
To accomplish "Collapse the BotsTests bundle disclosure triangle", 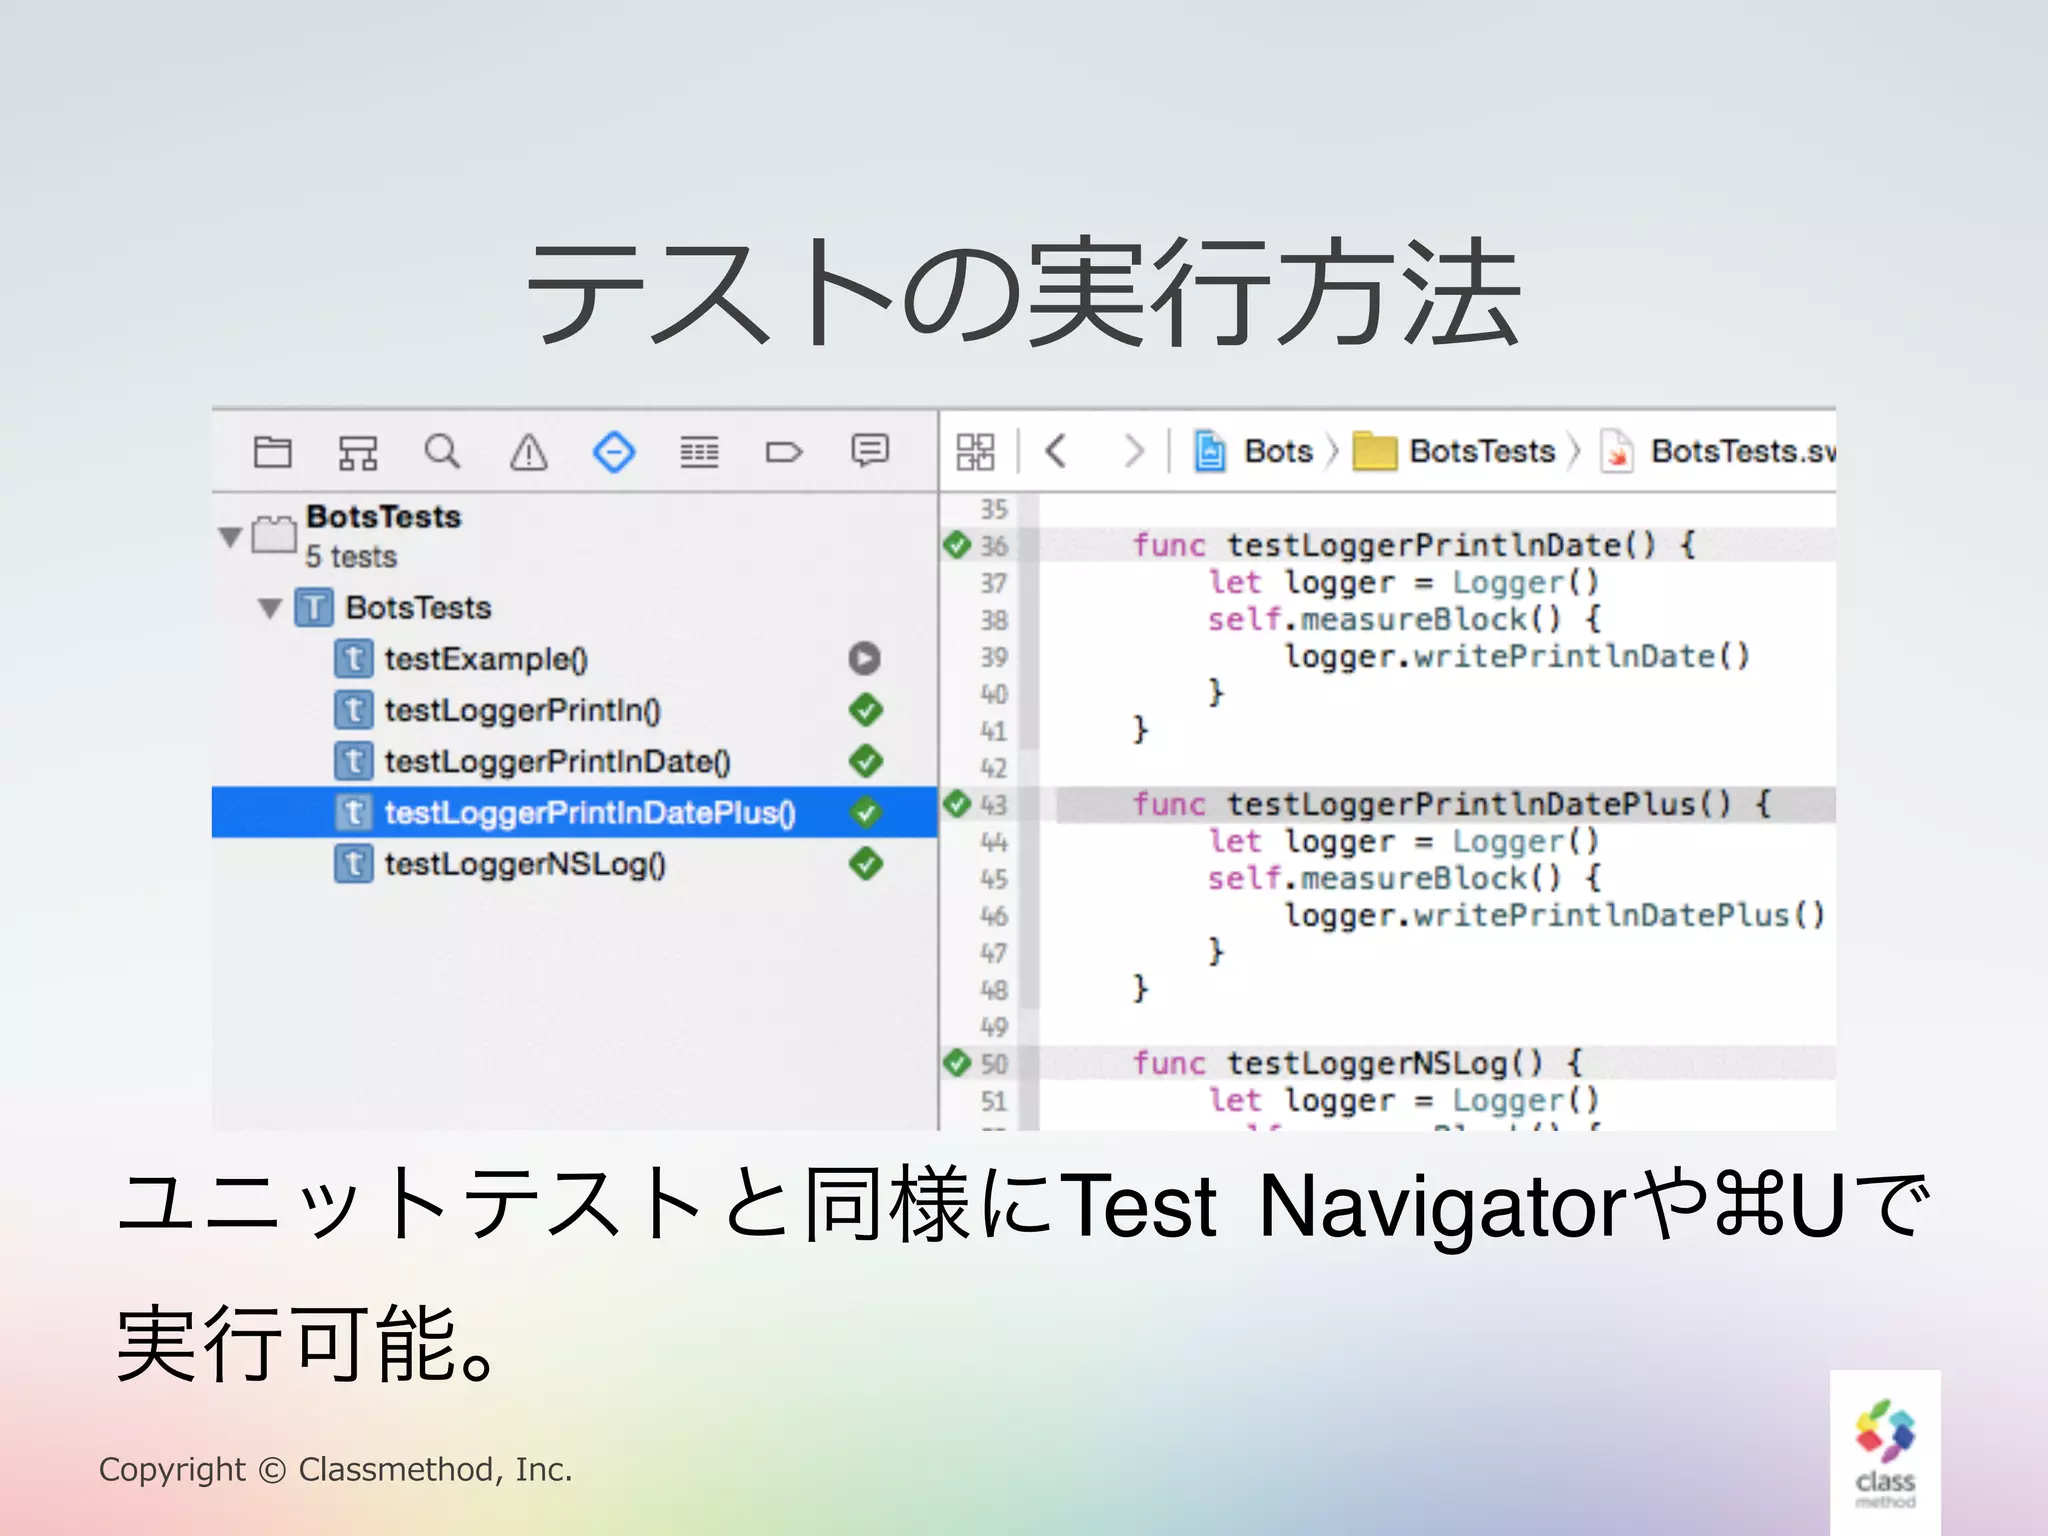I will [230, 537].
